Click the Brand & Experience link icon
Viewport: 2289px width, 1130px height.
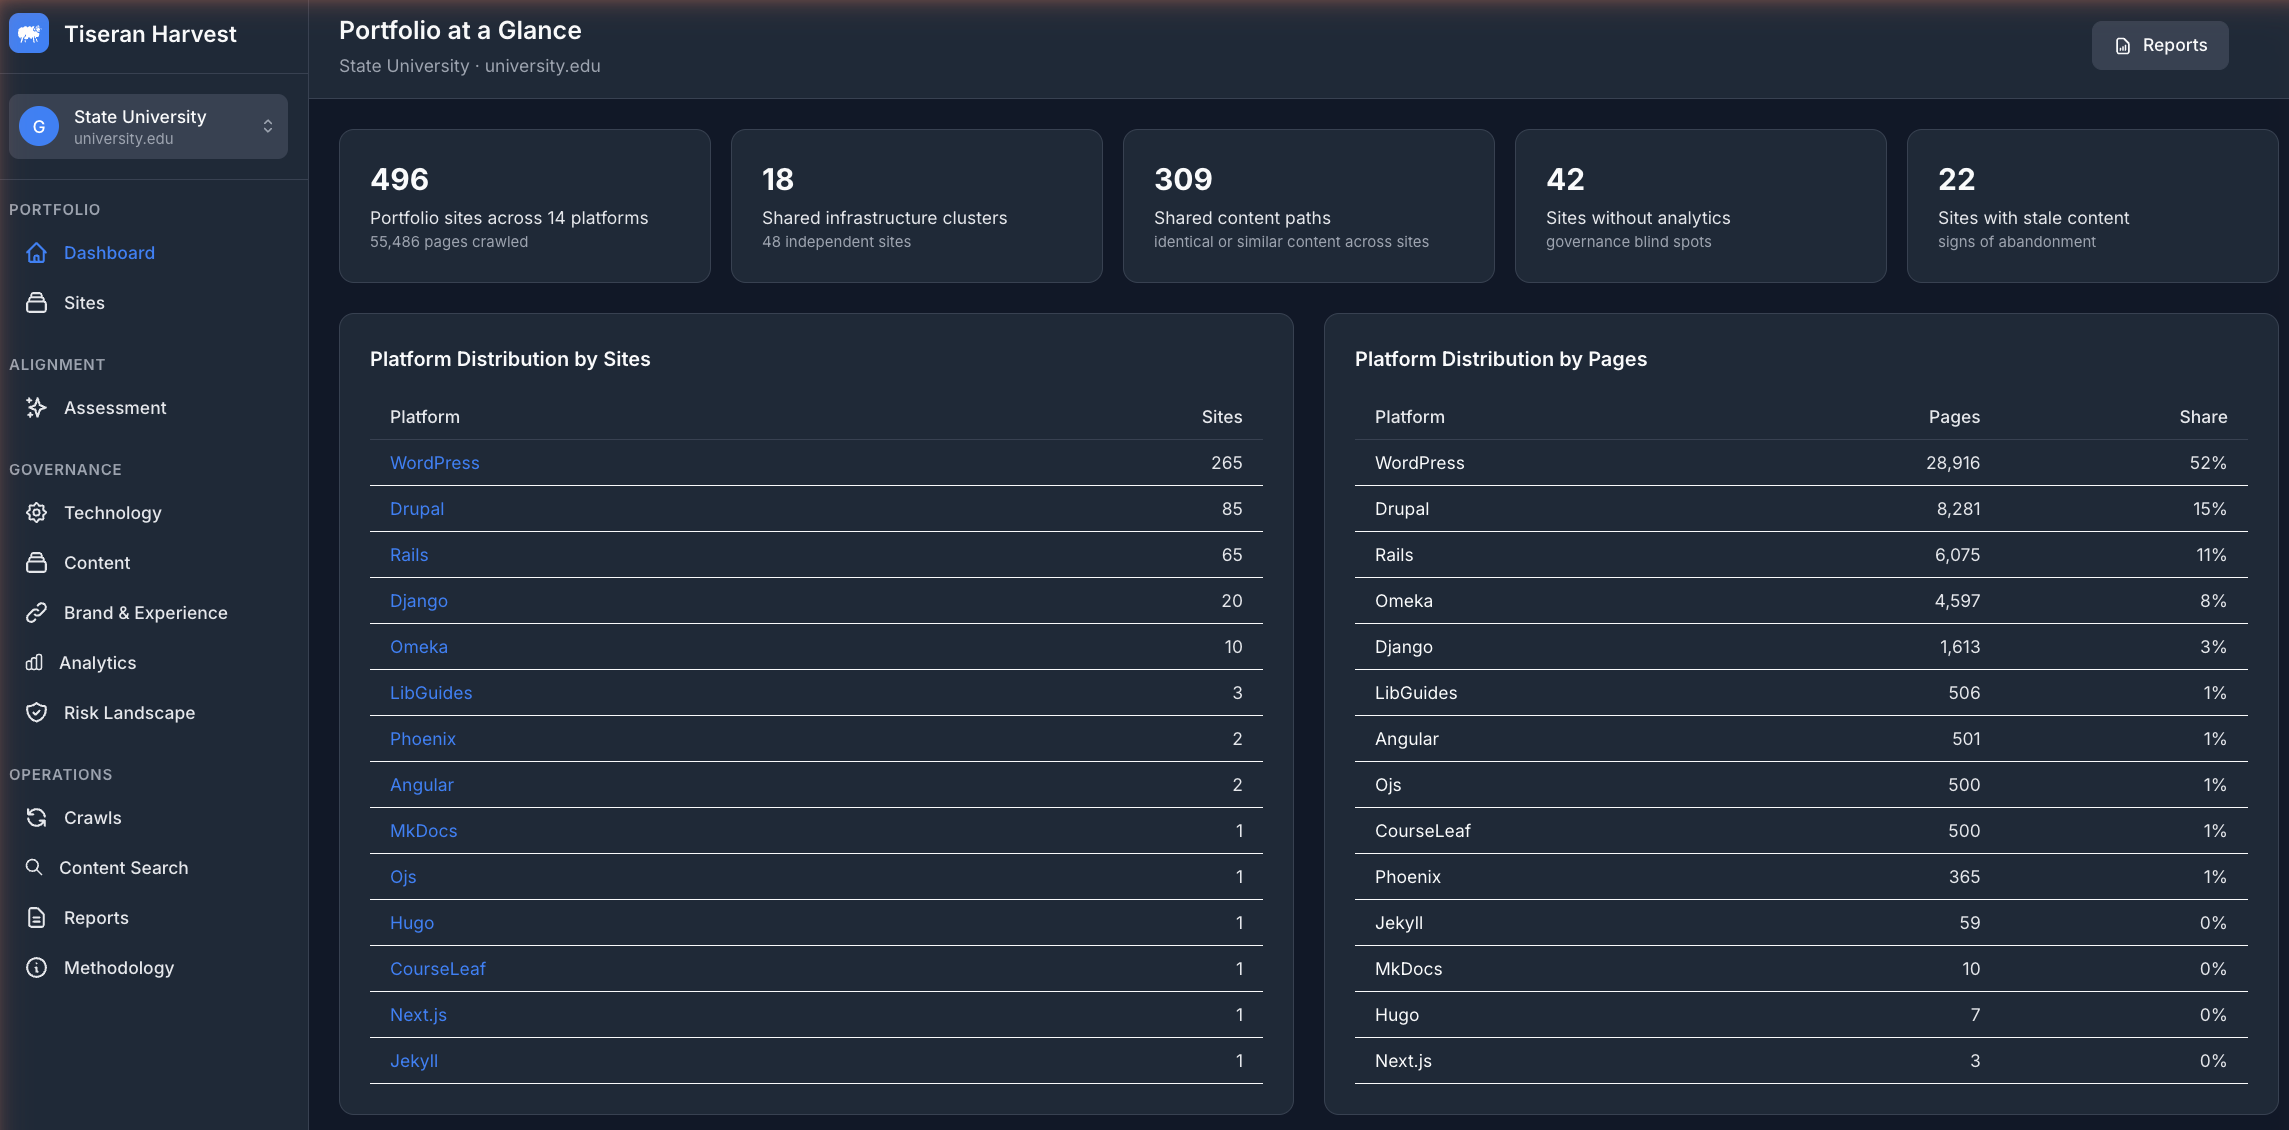36,612
